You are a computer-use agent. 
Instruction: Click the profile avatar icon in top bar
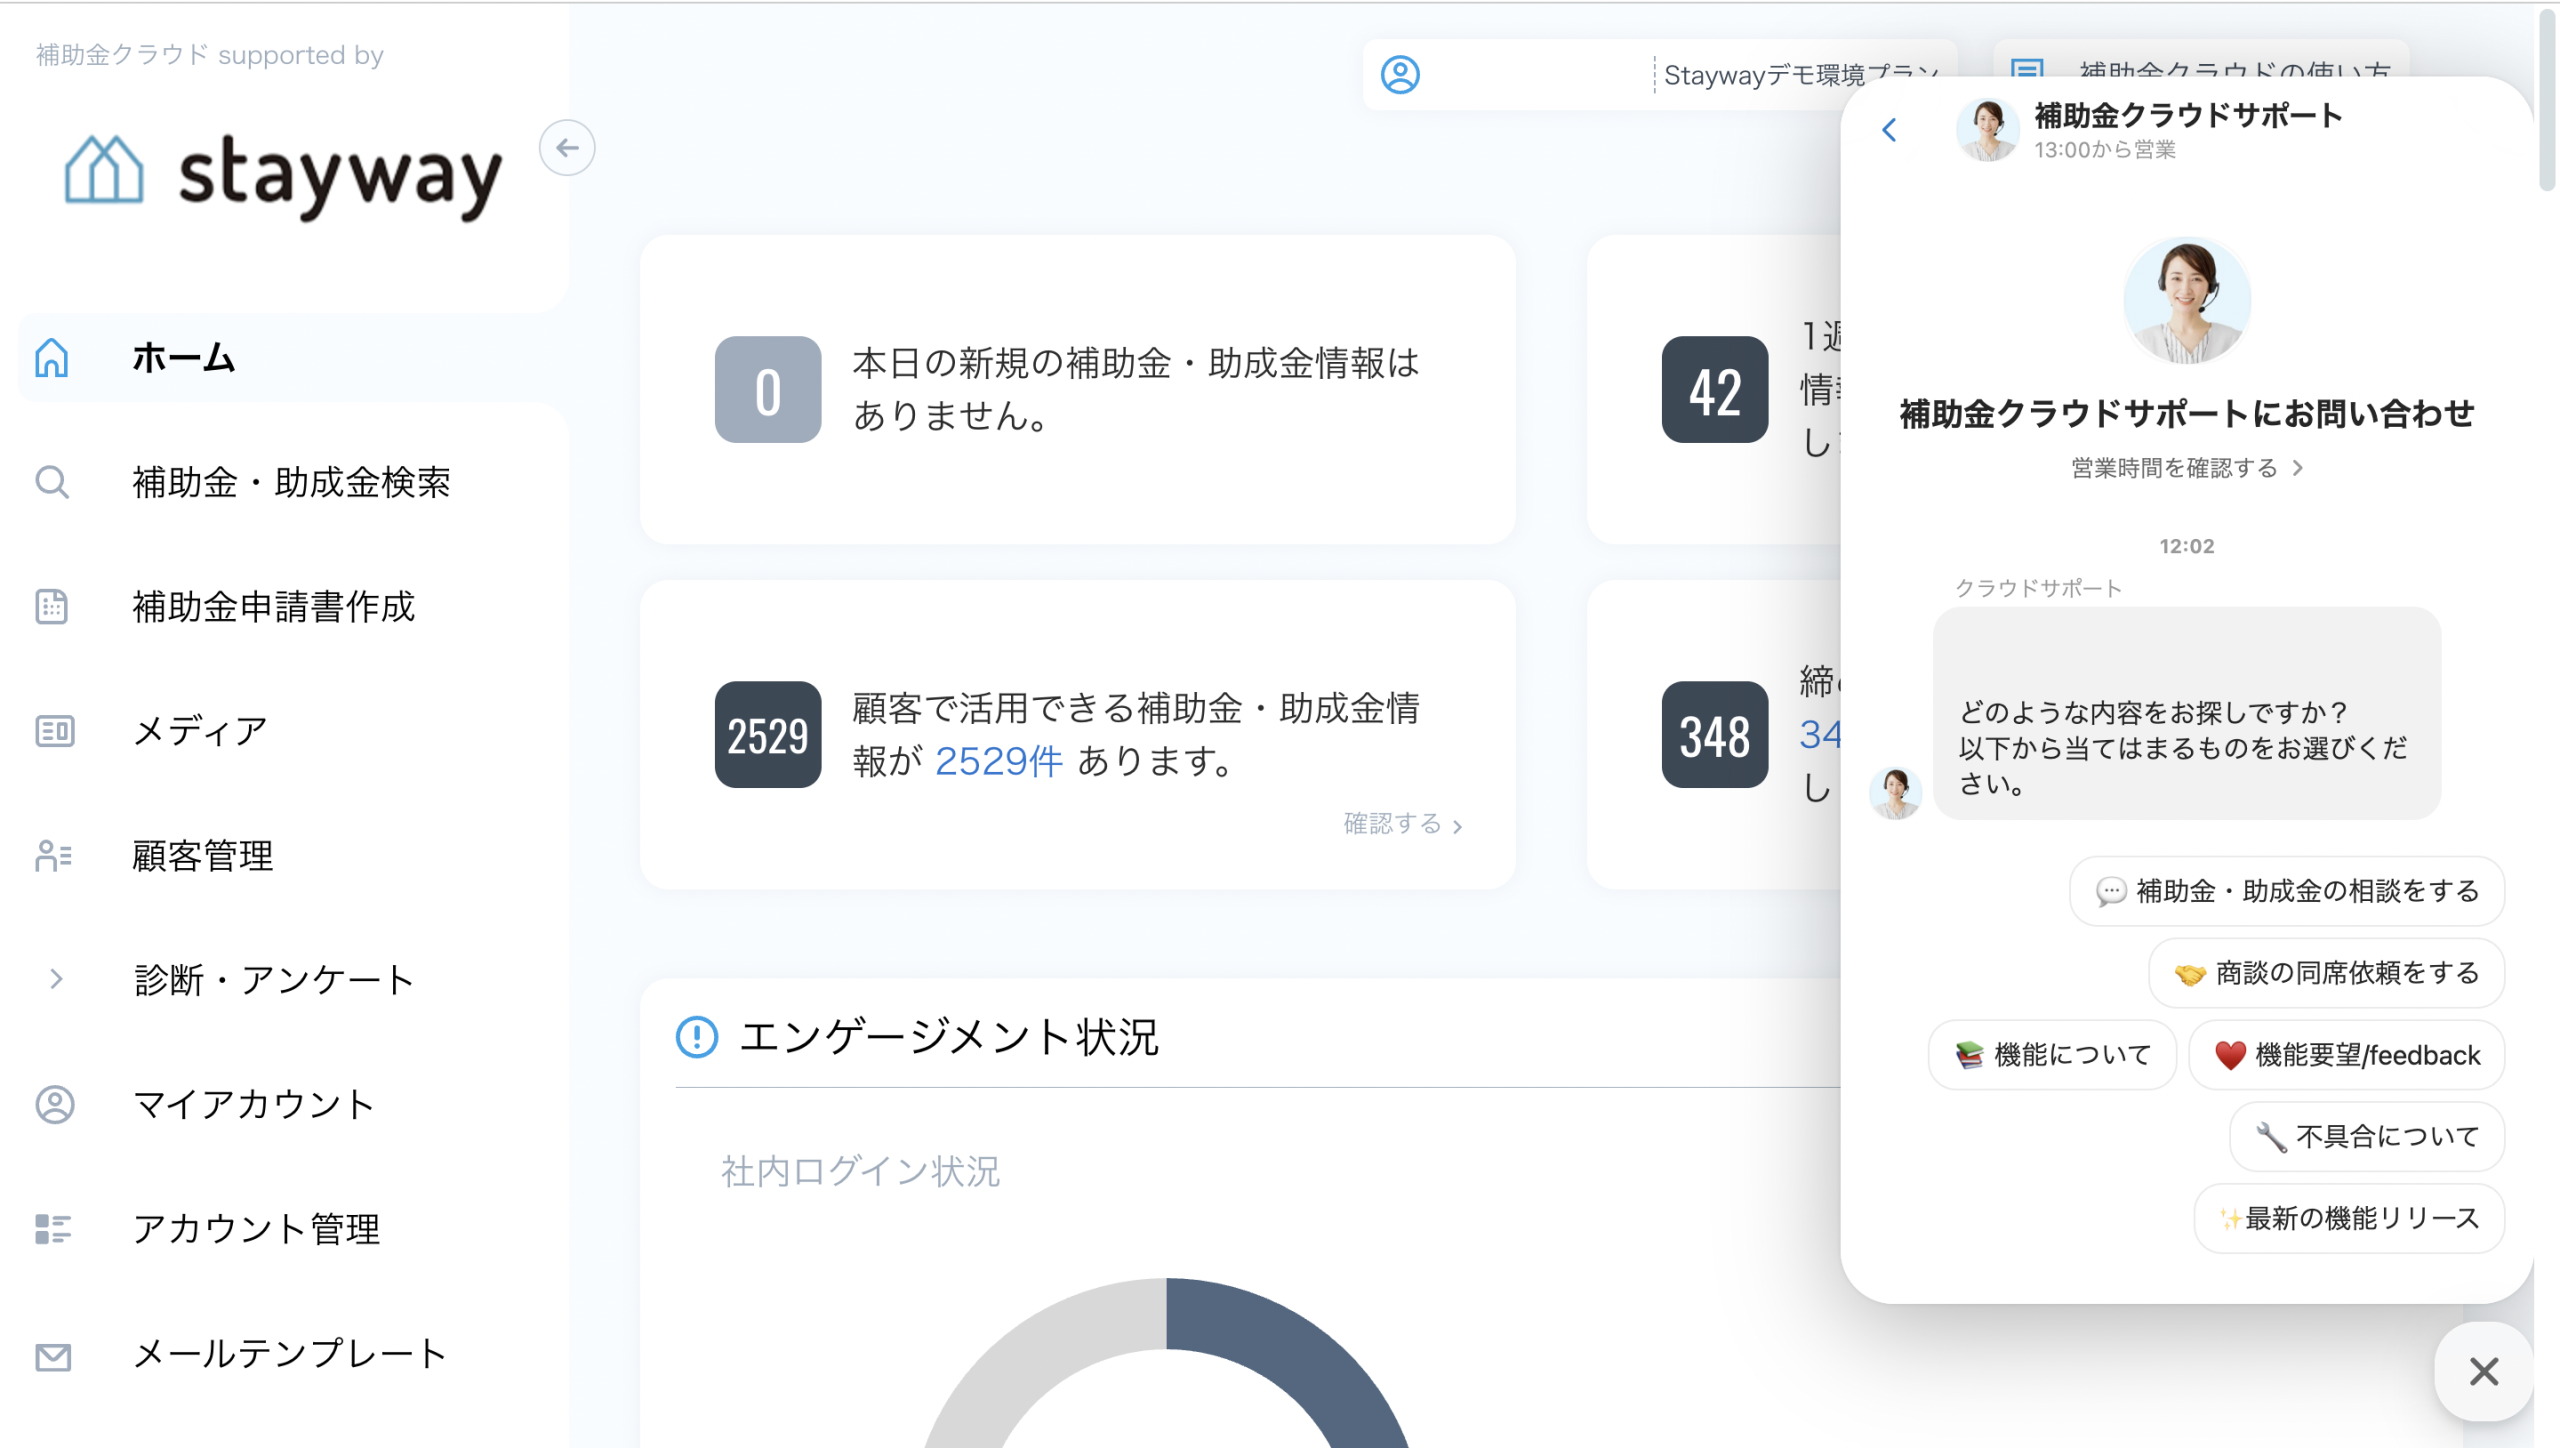pos(1400,75)
